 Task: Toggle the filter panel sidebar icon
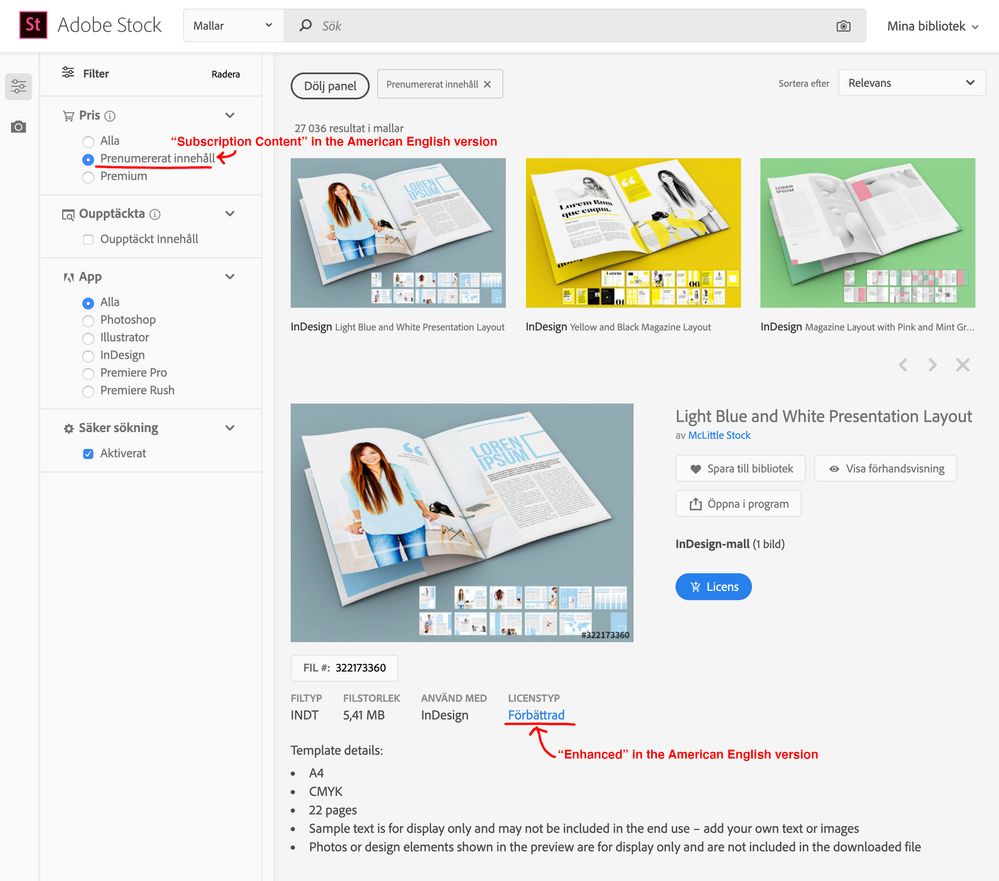pyautogui.click(x=18, y=86)
